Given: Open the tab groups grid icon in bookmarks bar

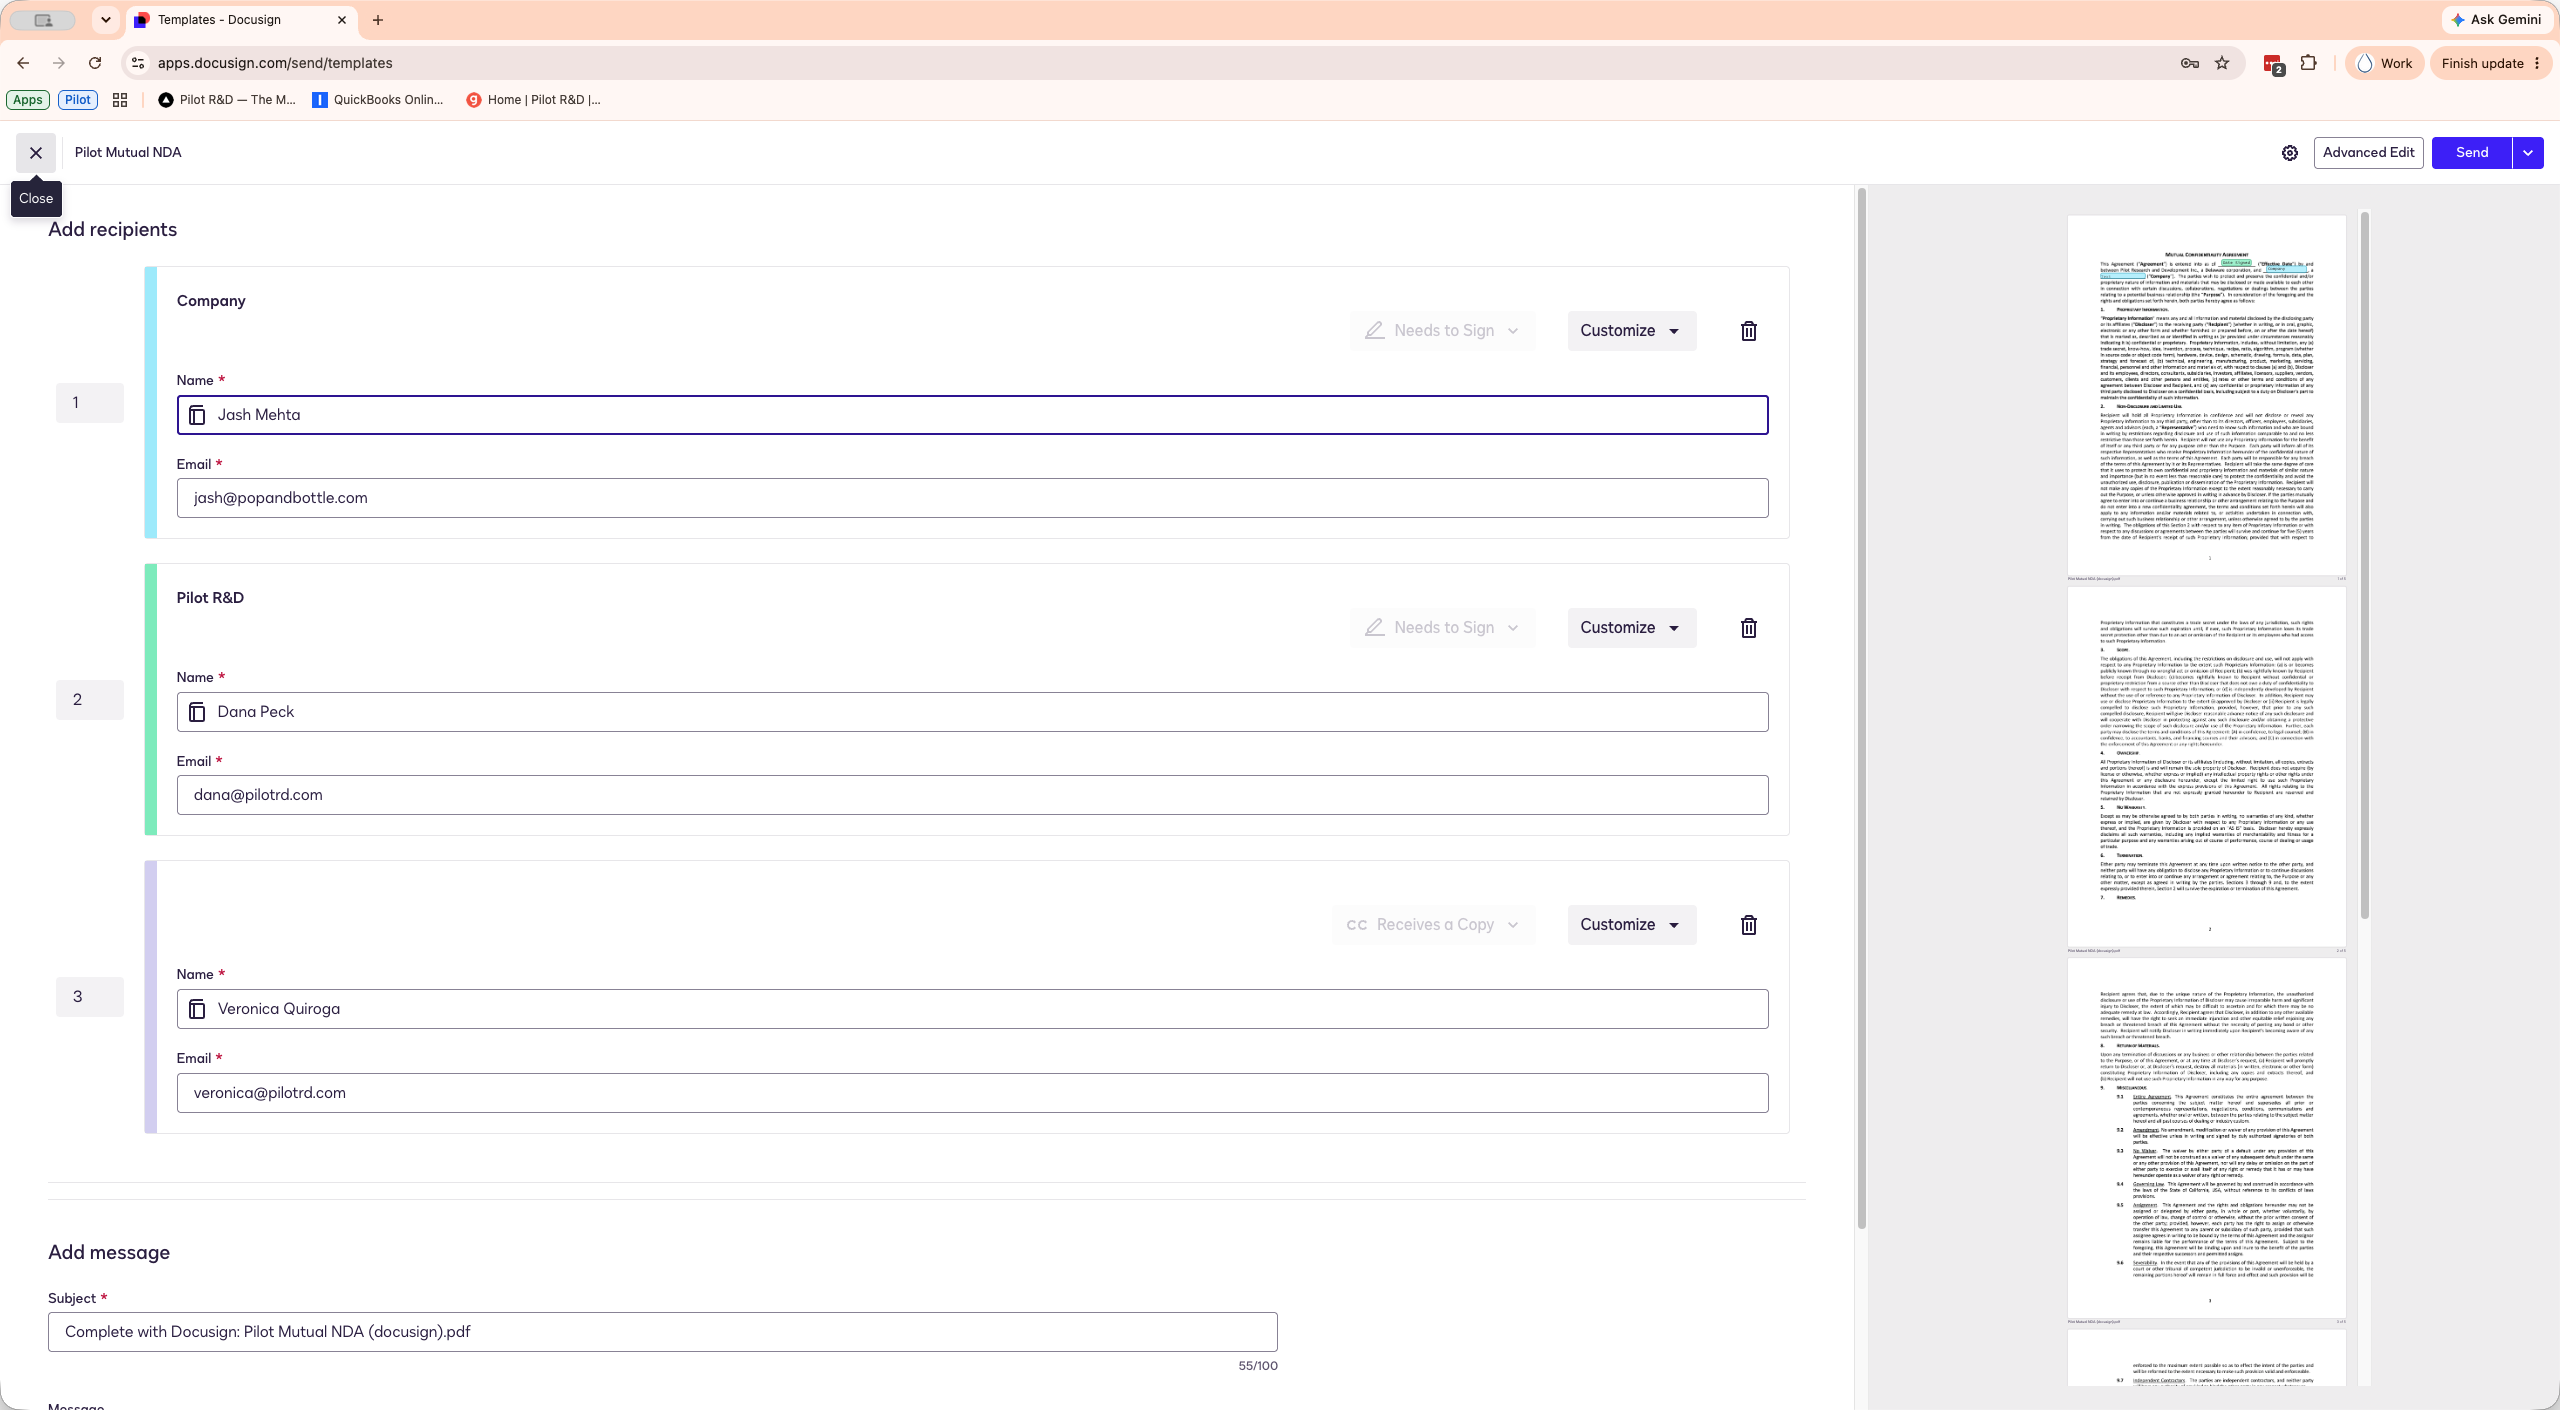Looking at the screenshot, I should tap(120, 100).
